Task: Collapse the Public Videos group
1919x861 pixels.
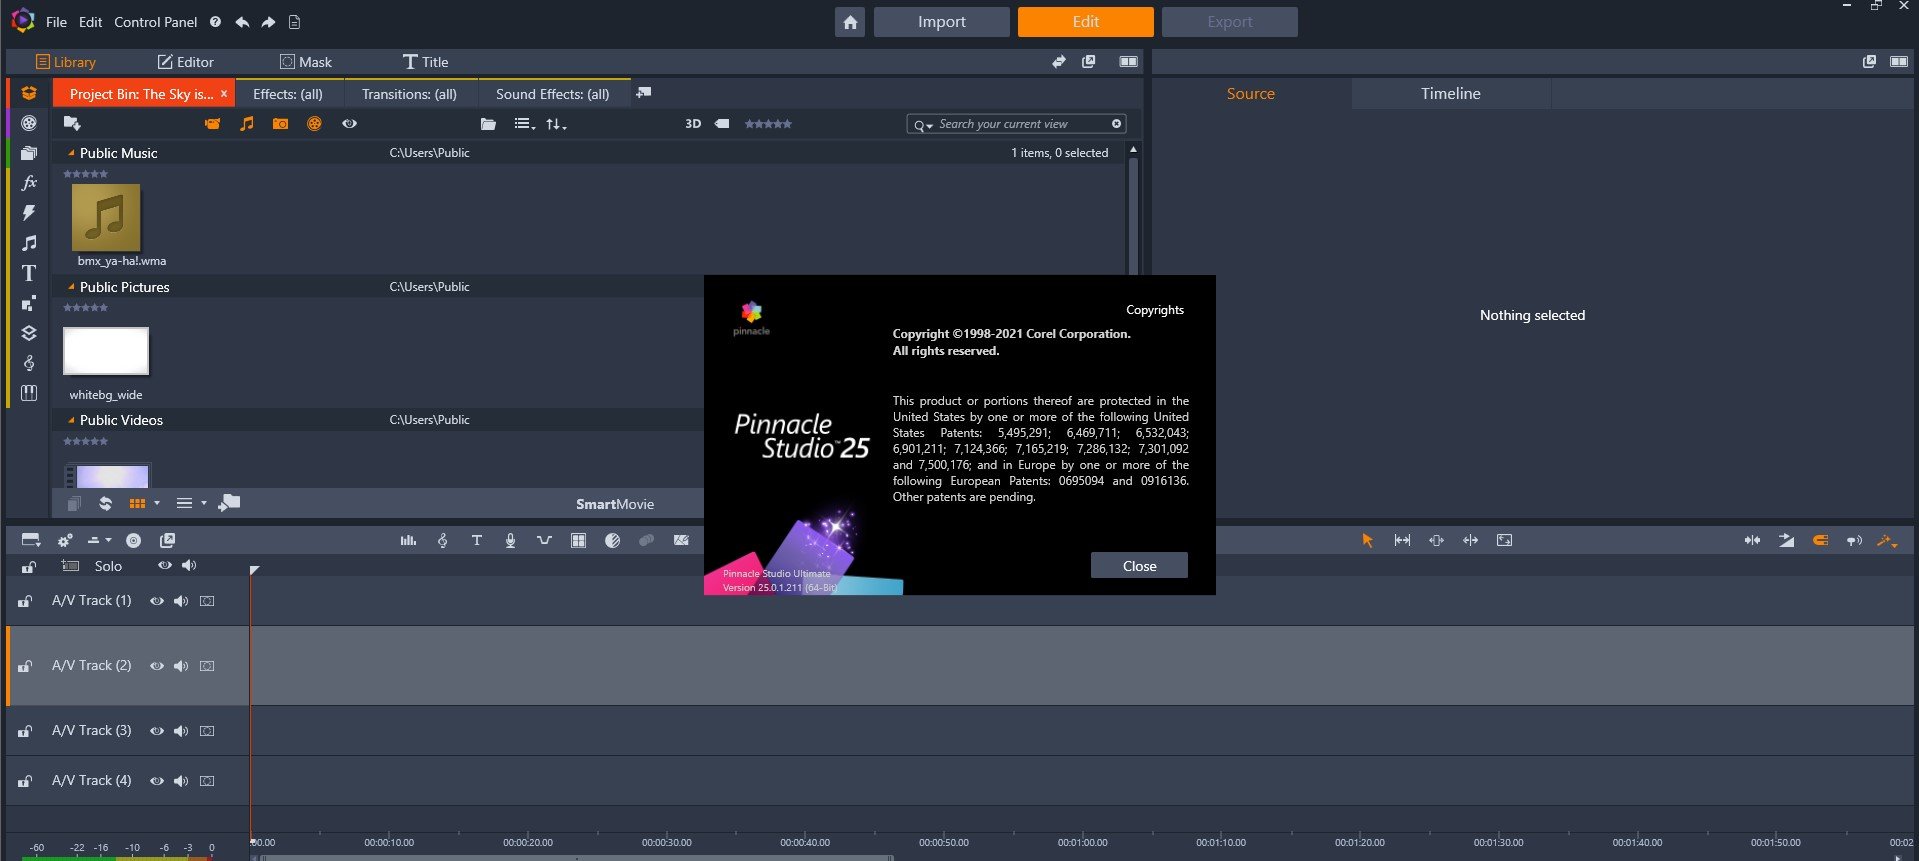Action: [x=71, y=420]
